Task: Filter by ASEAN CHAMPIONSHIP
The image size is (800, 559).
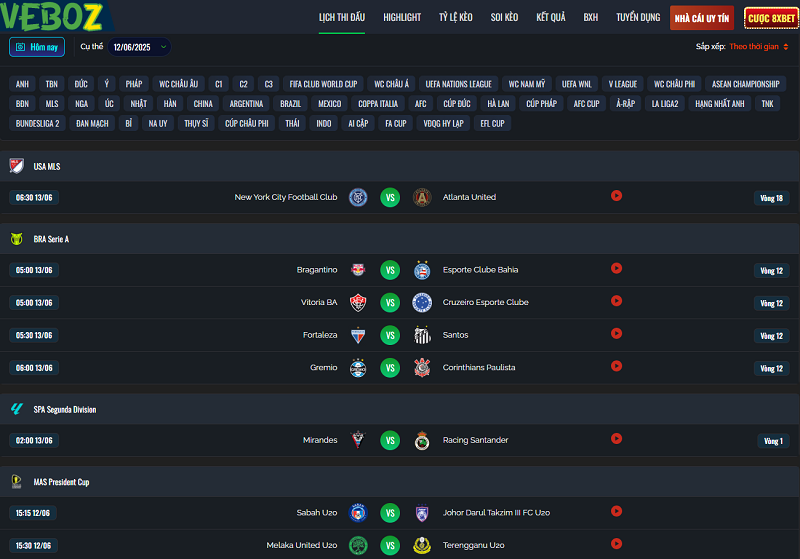Action: click(745, 84)
